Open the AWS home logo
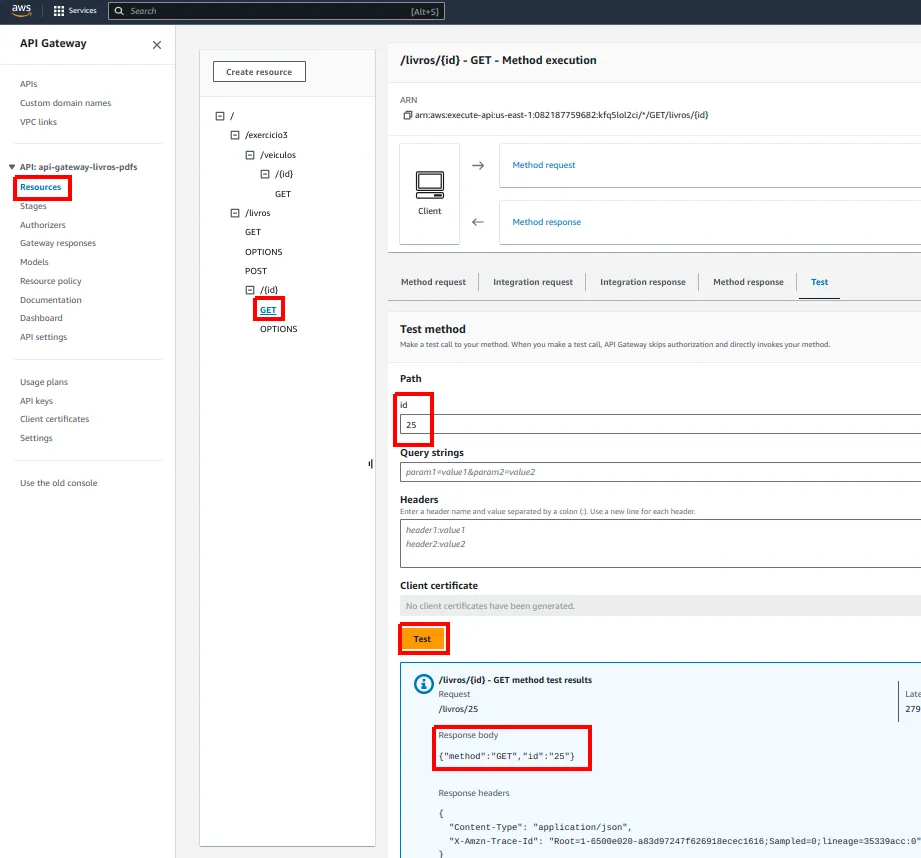This screenshot has width=921, height=858. 21,11
